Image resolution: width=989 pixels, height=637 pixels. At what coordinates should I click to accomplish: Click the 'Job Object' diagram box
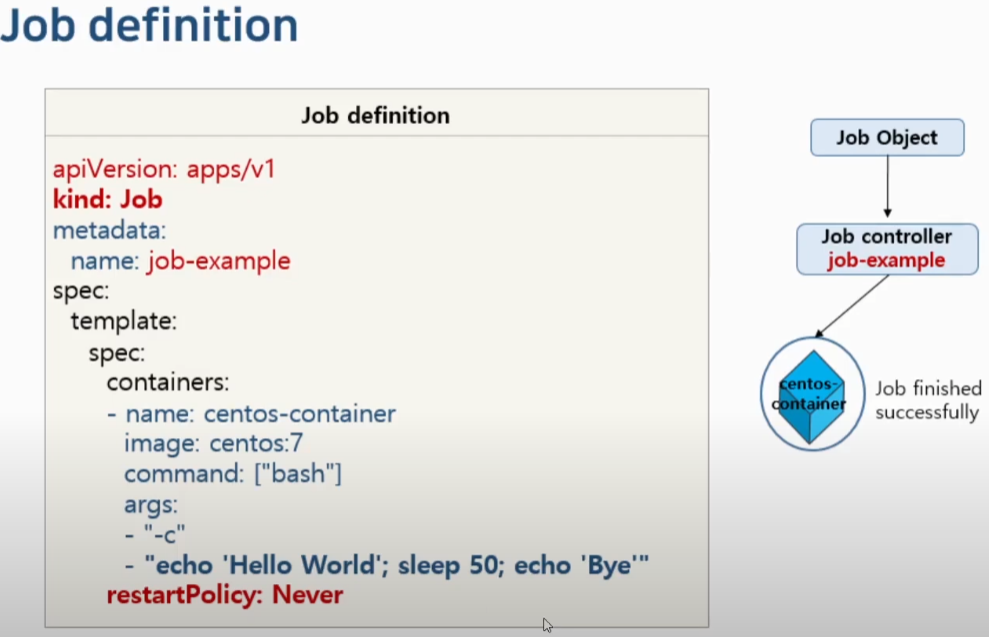[x=887, y=137]
